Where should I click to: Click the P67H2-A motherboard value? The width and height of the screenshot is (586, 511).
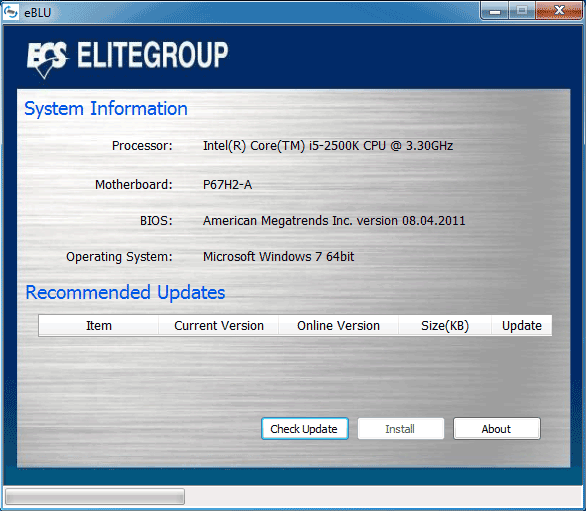pos(227,185)
